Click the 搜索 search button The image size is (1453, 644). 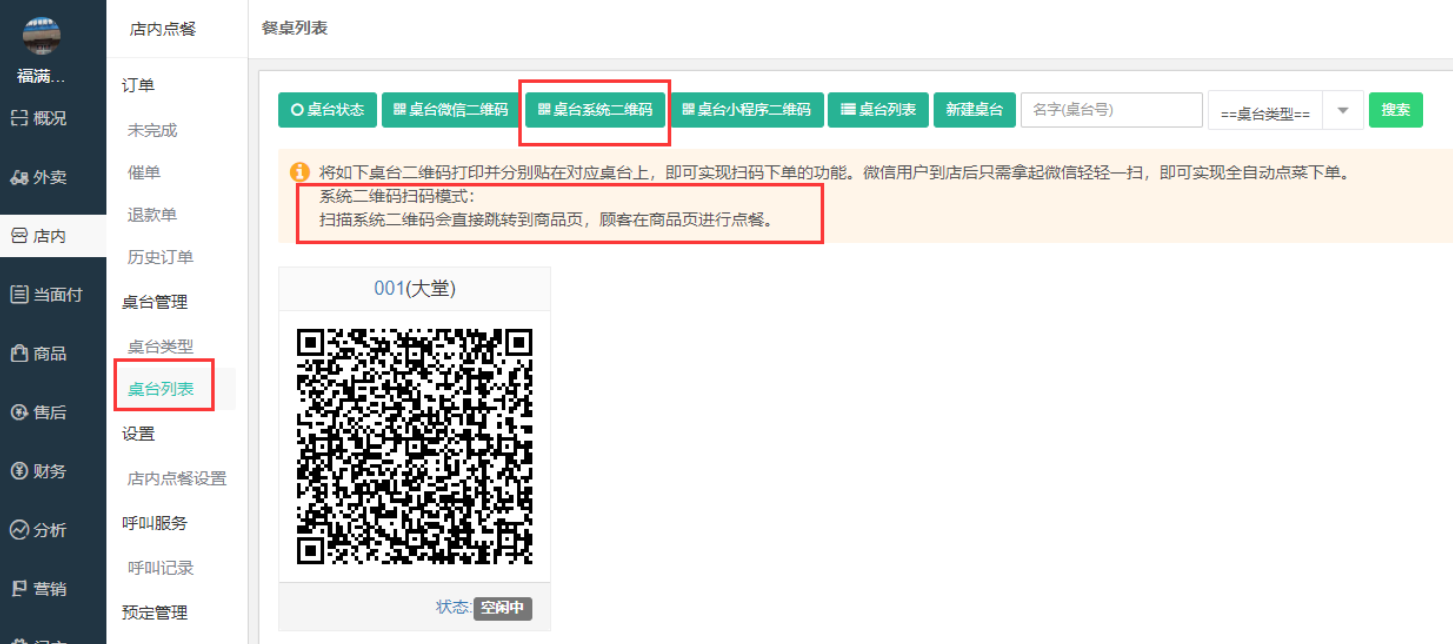(x=1395, y=110)
